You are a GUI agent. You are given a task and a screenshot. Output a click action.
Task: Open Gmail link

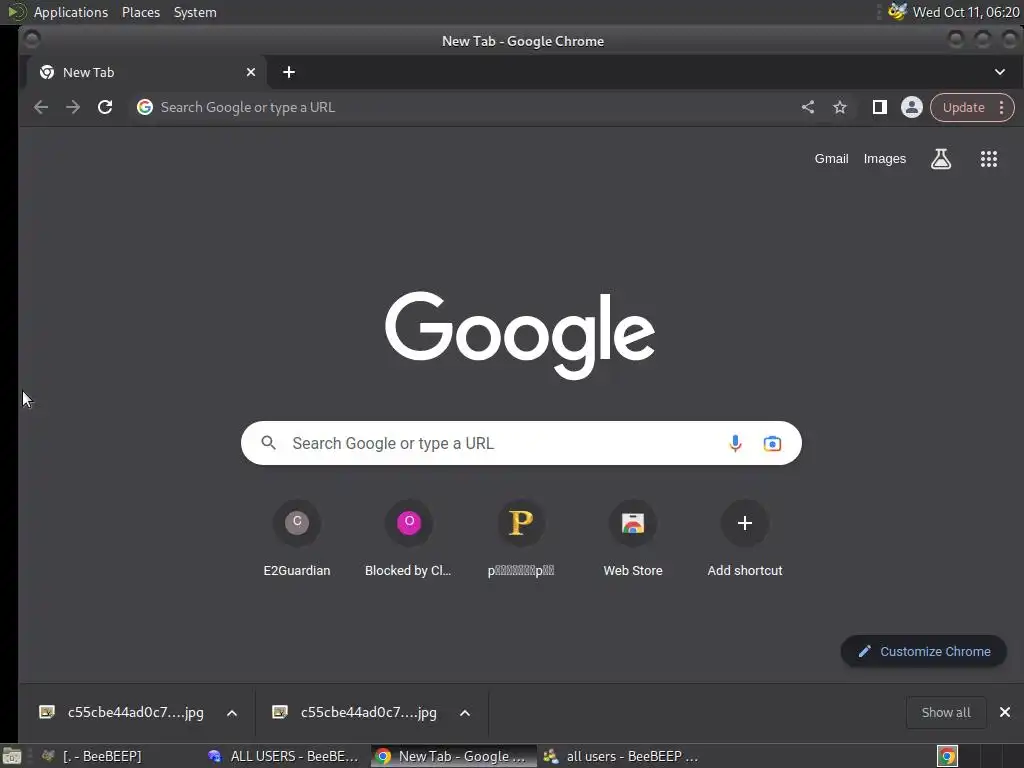pos(831,159)
